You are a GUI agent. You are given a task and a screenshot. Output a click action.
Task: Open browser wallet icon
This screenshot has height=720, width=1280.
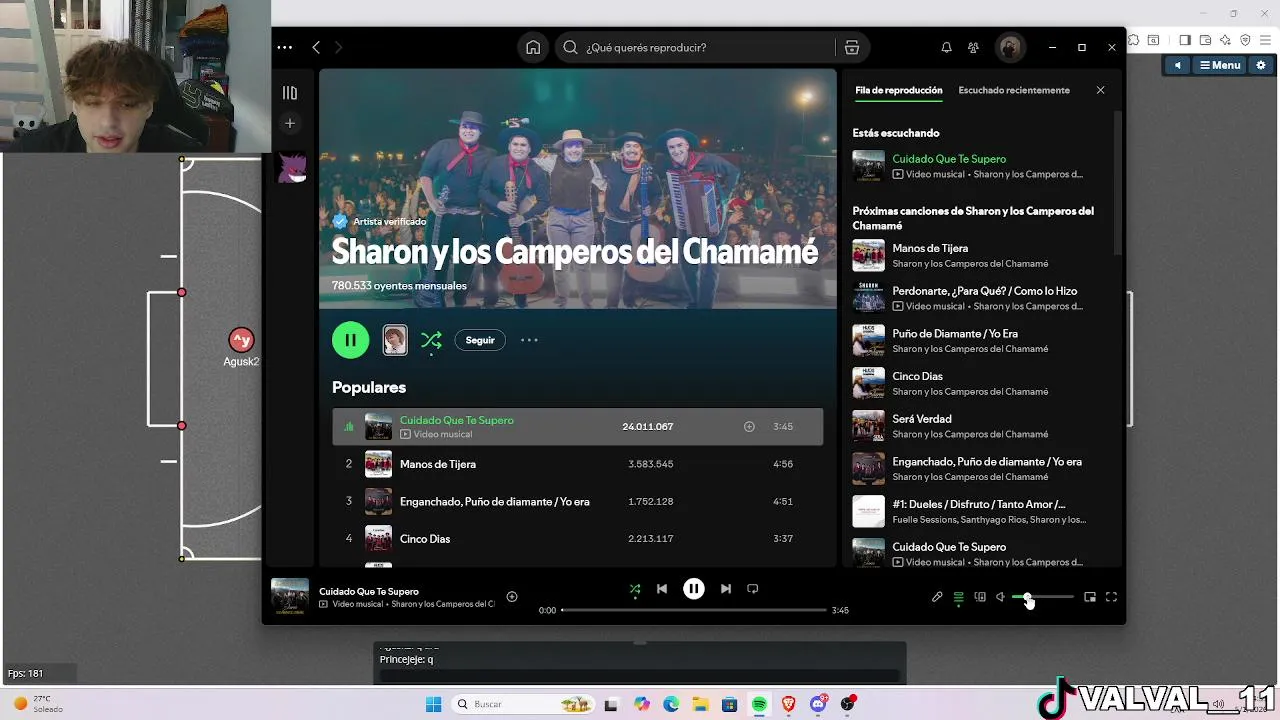point(1205,40)
